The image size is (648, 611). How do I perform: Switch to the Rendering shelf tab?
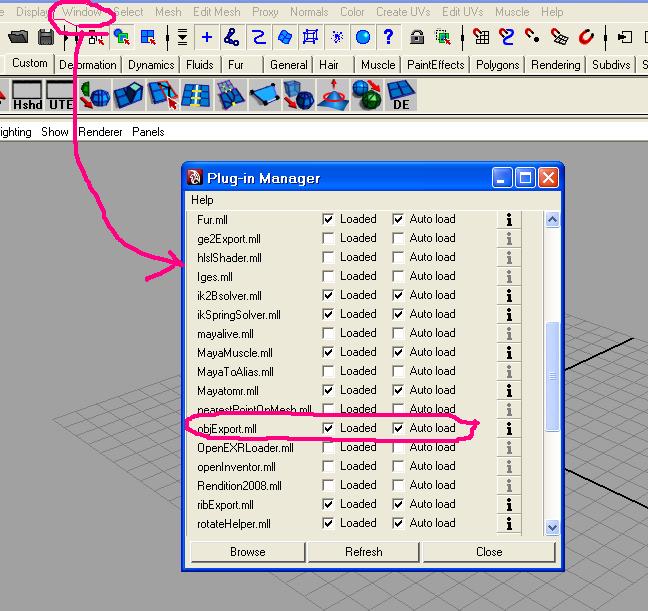(x=555, y=65)
